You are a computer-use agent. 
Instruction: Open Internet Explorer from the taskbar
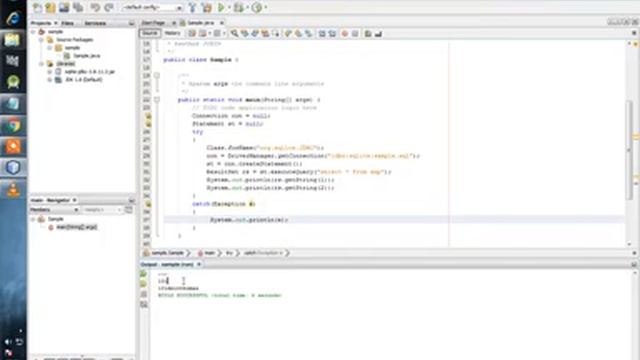[x=13, y=18]
